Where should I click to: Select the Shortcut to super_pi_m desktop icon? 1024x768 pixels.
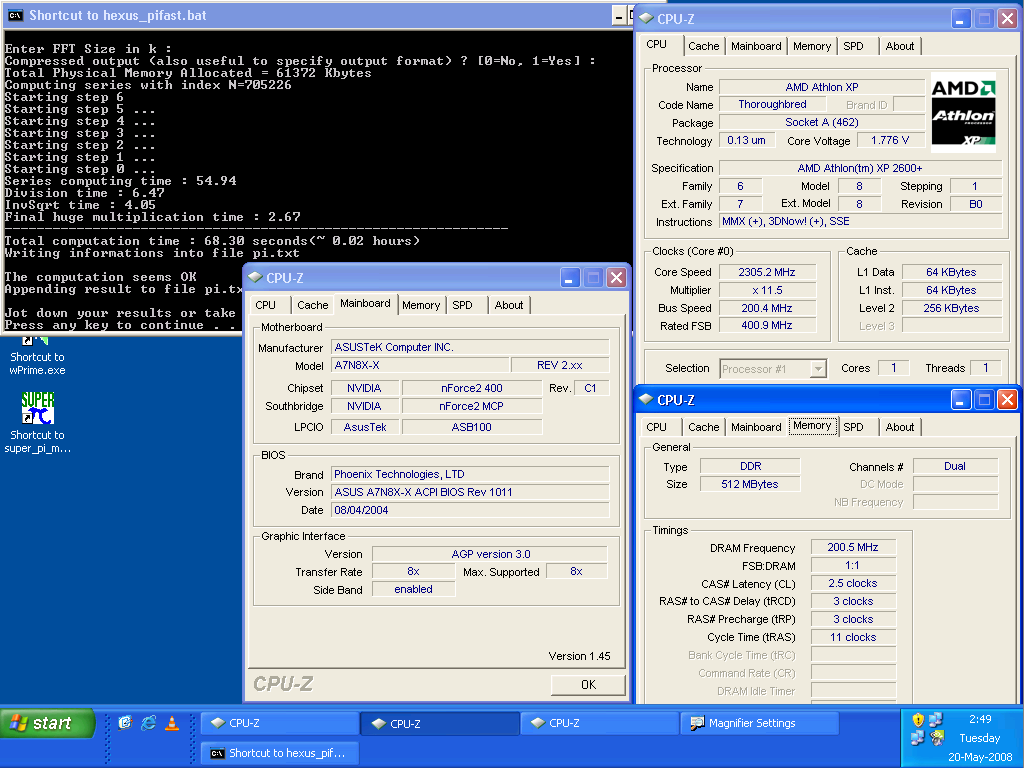pyautogui.click(x=37, y=423)
